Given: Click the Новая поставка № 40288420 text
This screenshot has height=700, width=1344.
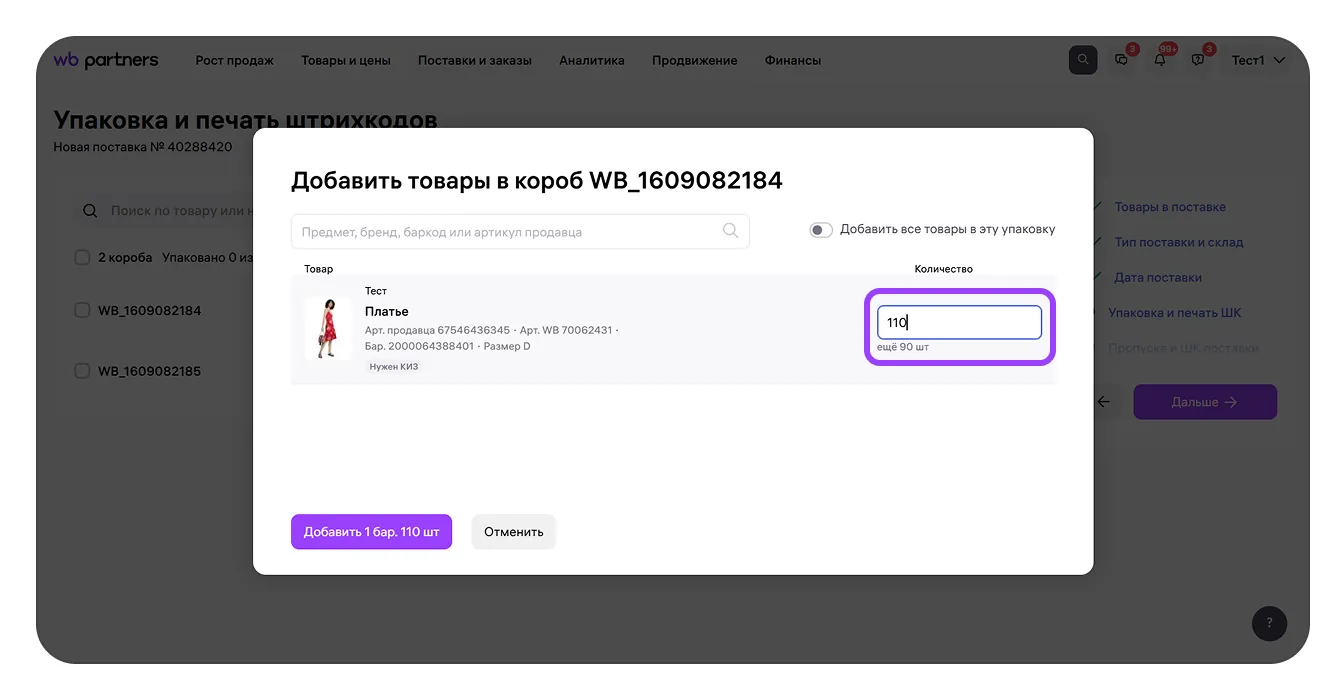Looking at the screenshot, I should [143, 147].
